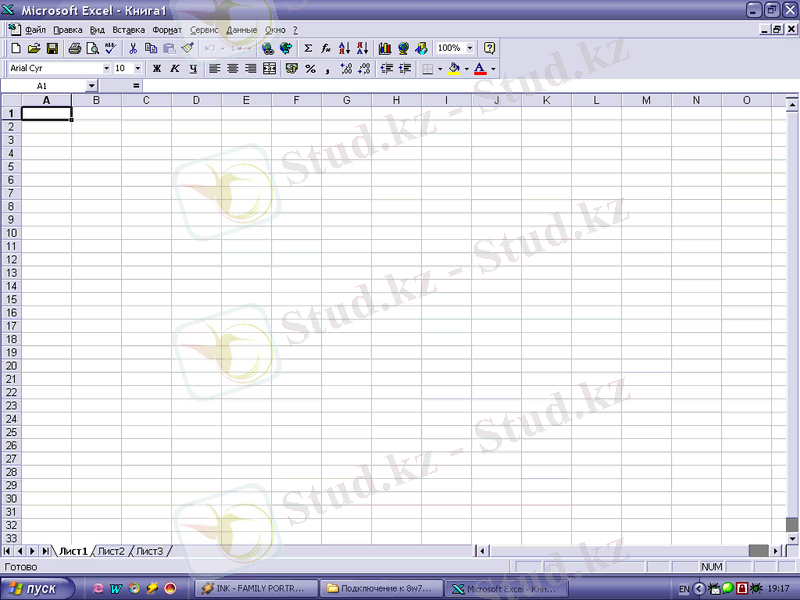Merge and center the selected cells
800x600 pixels.
[x=269, y=68]
